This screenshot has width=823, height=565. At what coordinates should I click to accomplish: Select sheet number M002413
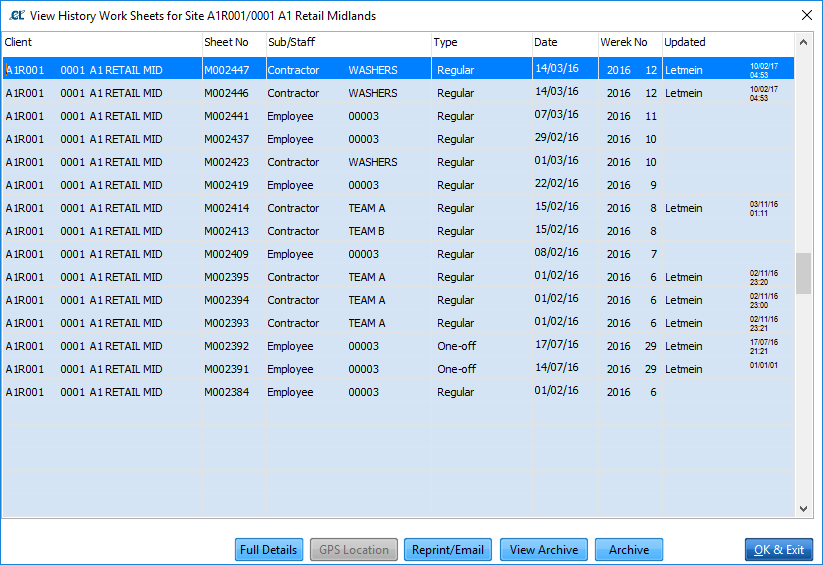pyautogui.click(x=227, y=231)
